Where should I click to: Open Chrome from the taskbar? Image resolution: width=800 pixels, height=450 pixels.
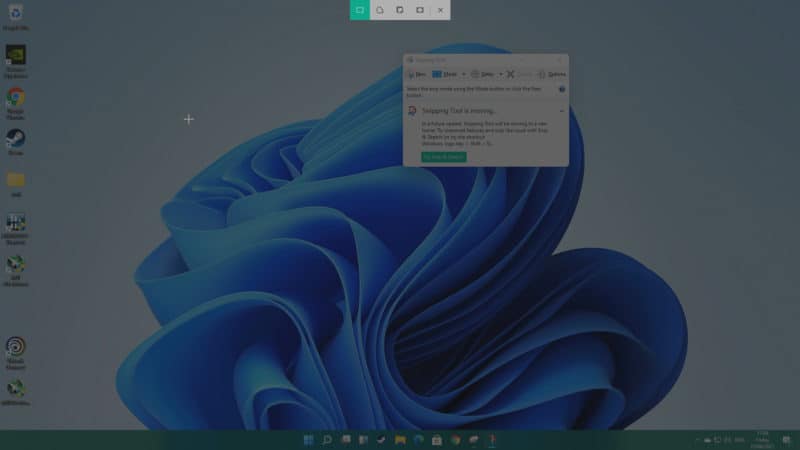click(x=455, y=440)
